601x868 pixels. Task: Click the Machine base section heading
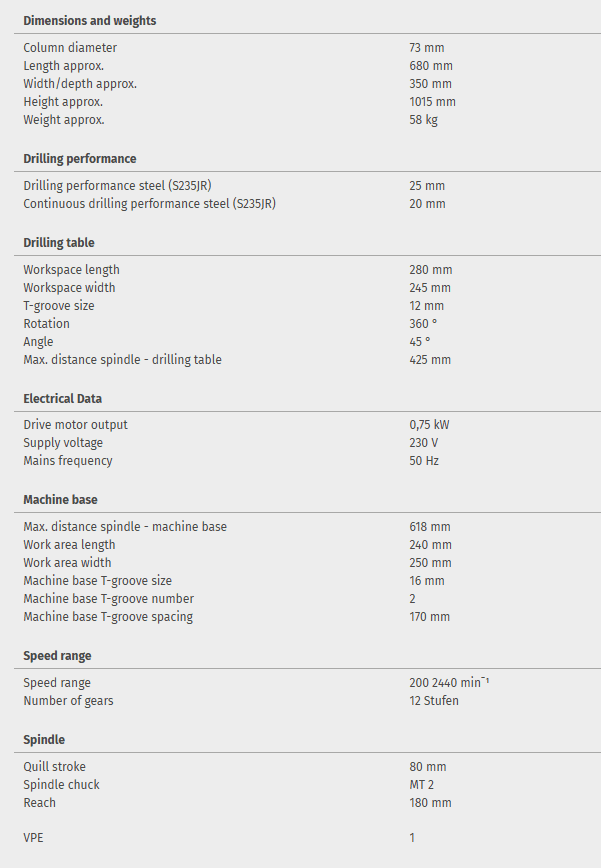coord(60,499)
